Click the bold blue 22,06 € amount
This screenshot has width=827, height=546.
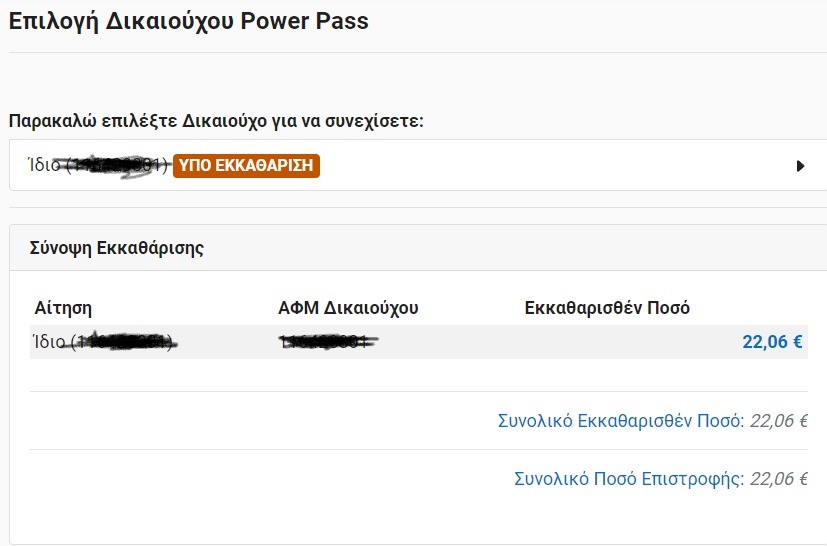[772, 342]
